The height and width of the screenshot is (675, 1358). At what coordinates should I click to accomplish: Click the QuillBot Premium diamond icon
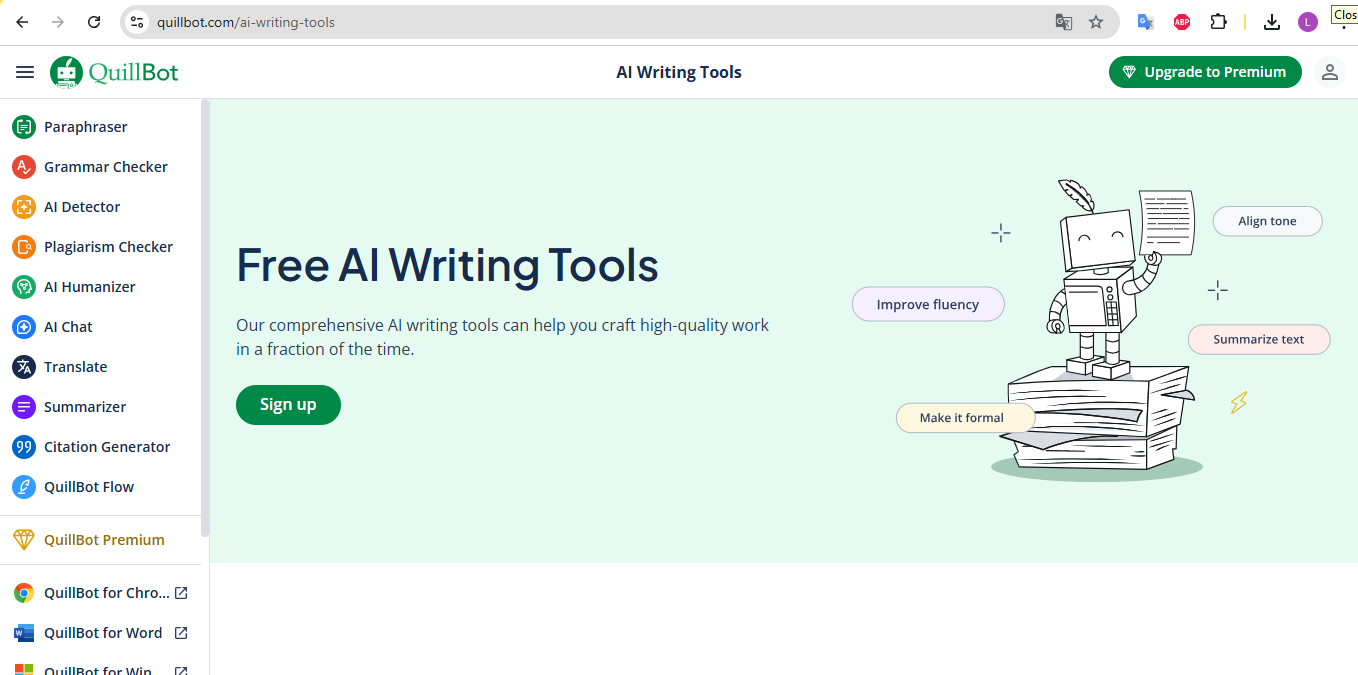tap(24, 540)
